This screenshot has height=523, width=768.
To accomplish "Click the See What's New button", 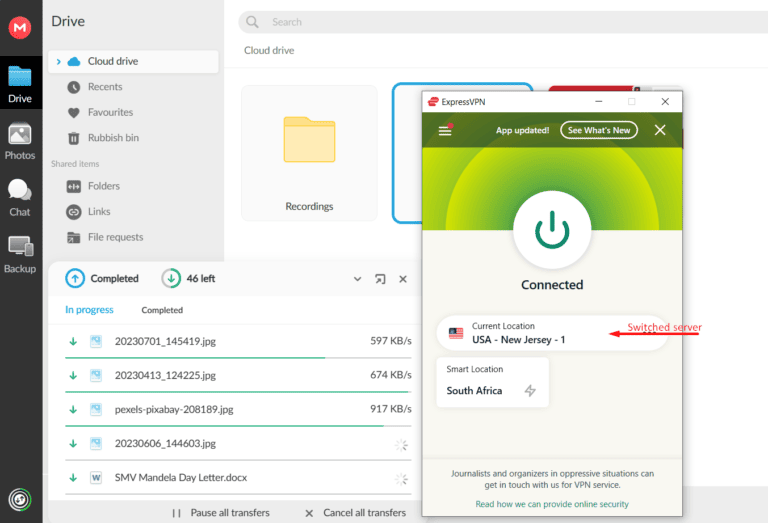I will pyautogui.click(x=599, y=130).
